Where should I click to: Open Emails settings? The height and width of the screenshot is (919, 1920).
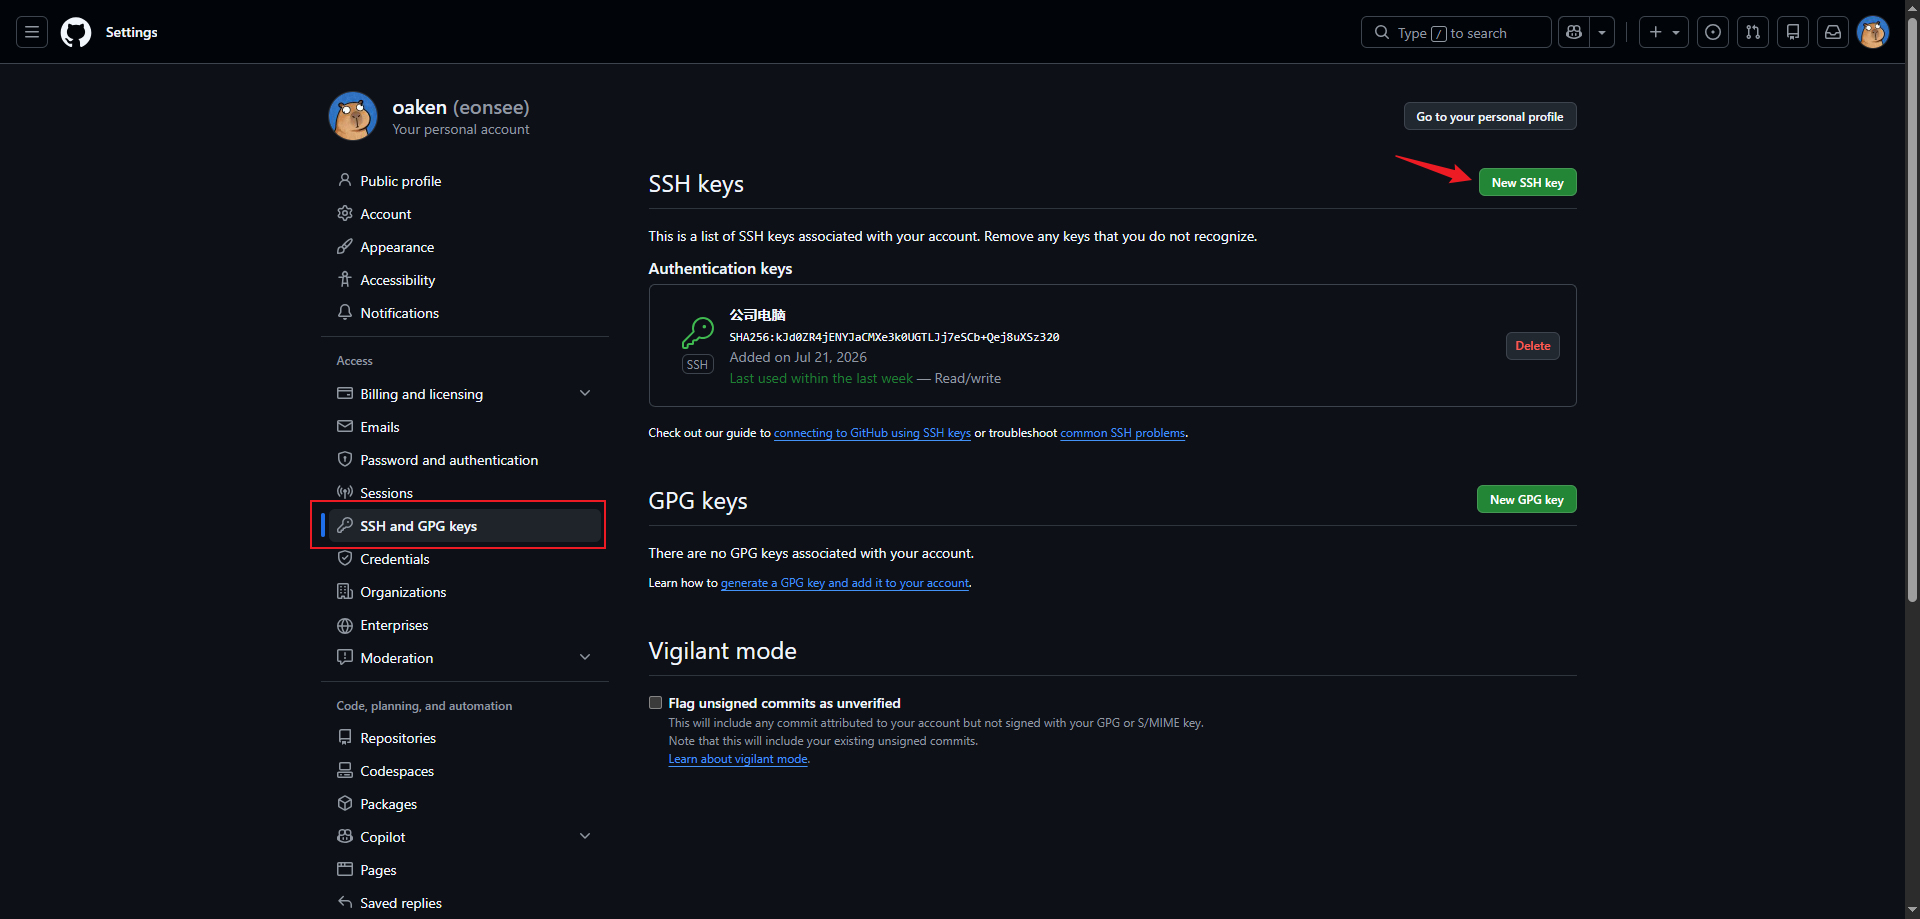[x=465, y=427]
